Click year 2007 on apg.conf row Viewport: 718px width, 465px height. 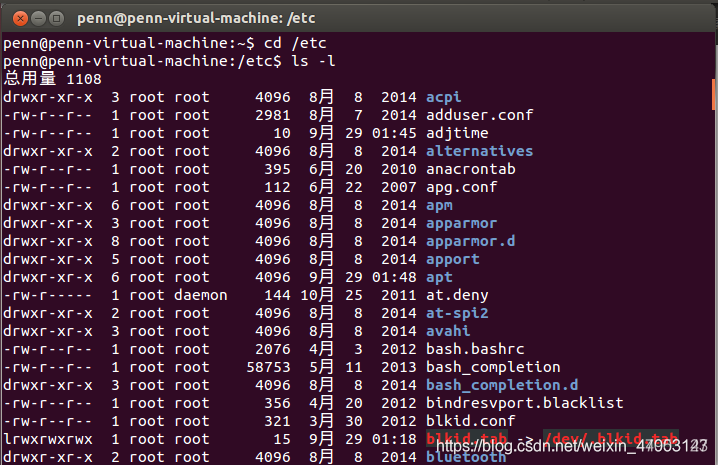point(399,187)
